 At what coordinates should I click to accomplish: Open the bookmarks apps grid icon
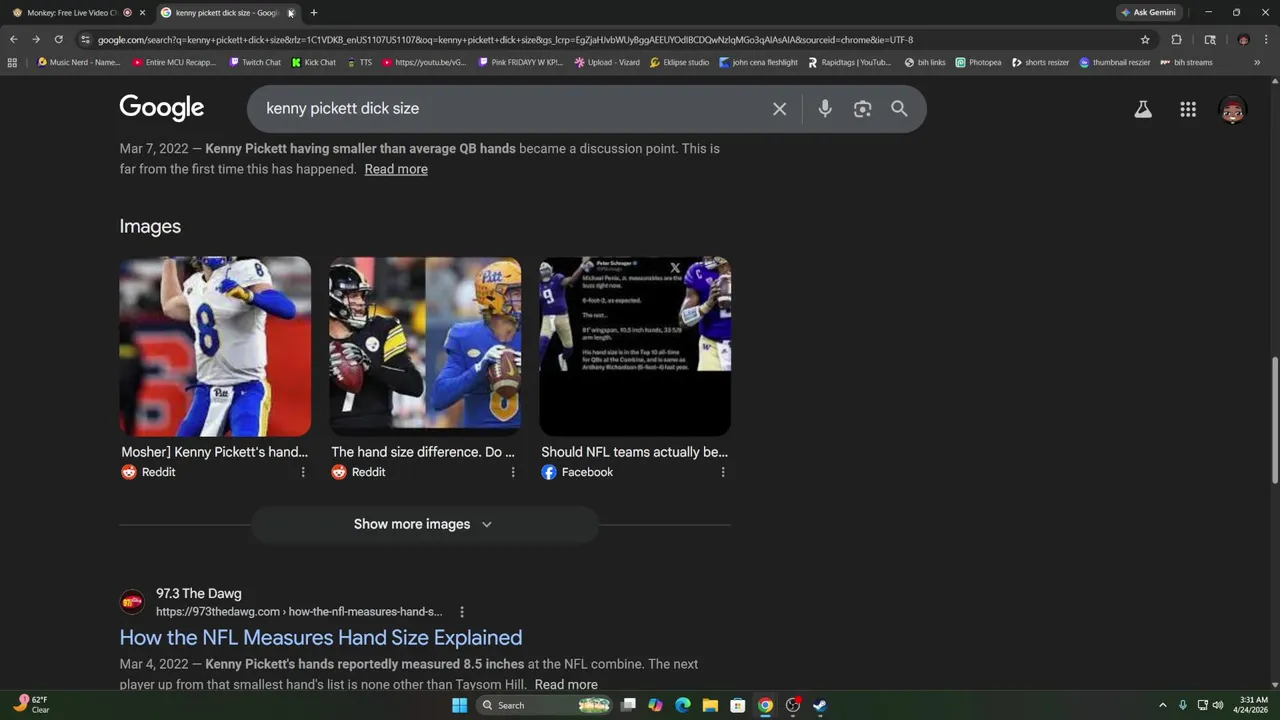pos(12,62)
